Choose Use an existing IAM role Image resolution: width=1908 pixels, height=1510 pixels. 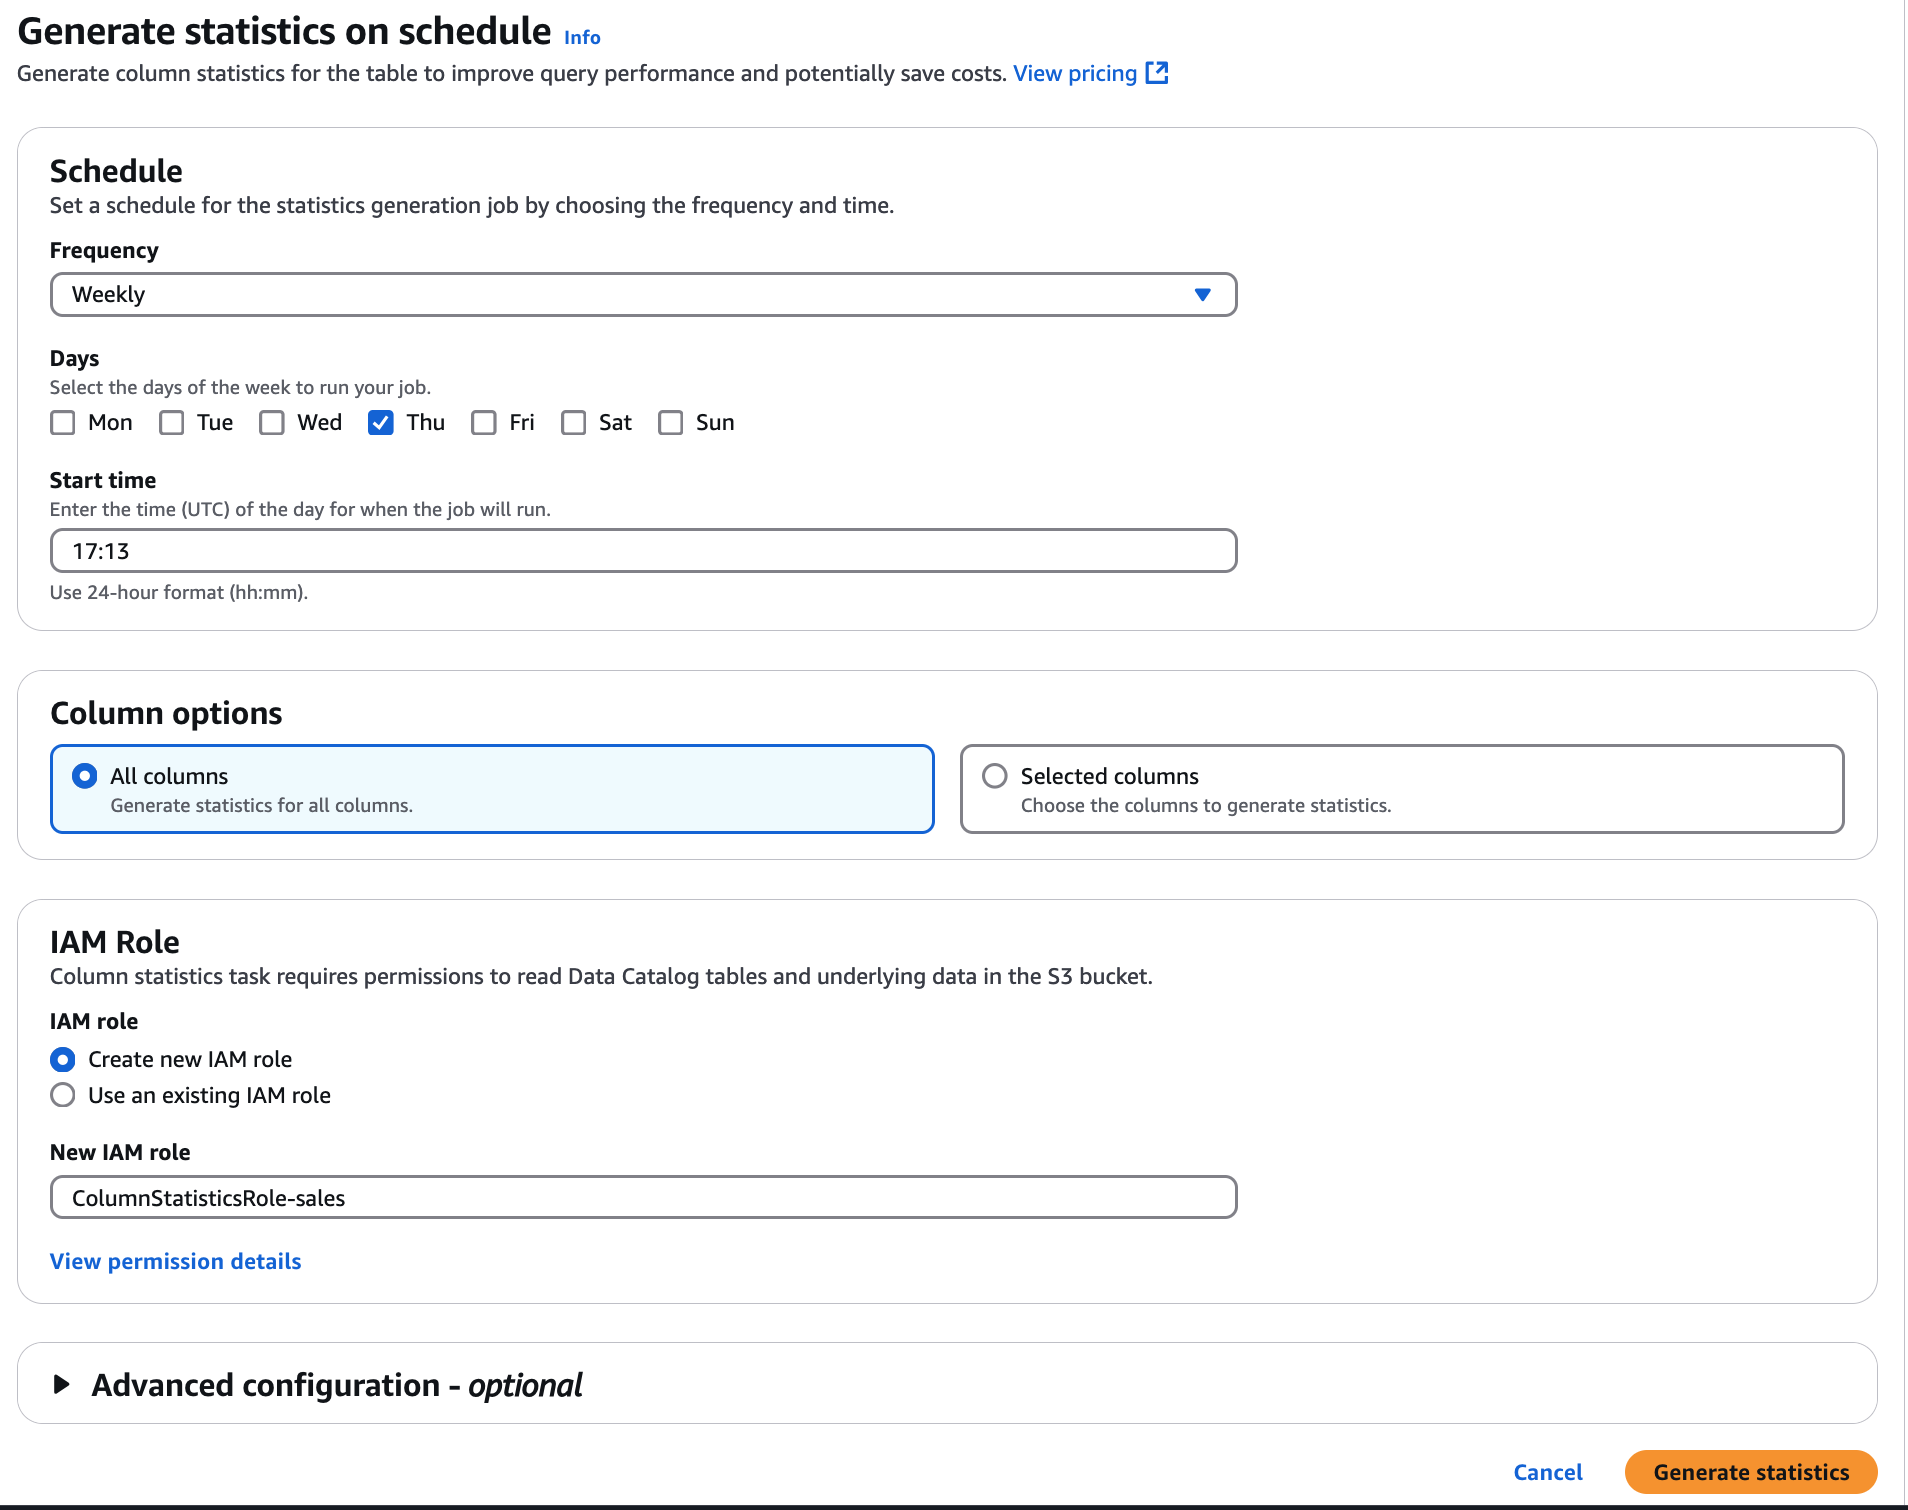click(x=63, y=1095)
